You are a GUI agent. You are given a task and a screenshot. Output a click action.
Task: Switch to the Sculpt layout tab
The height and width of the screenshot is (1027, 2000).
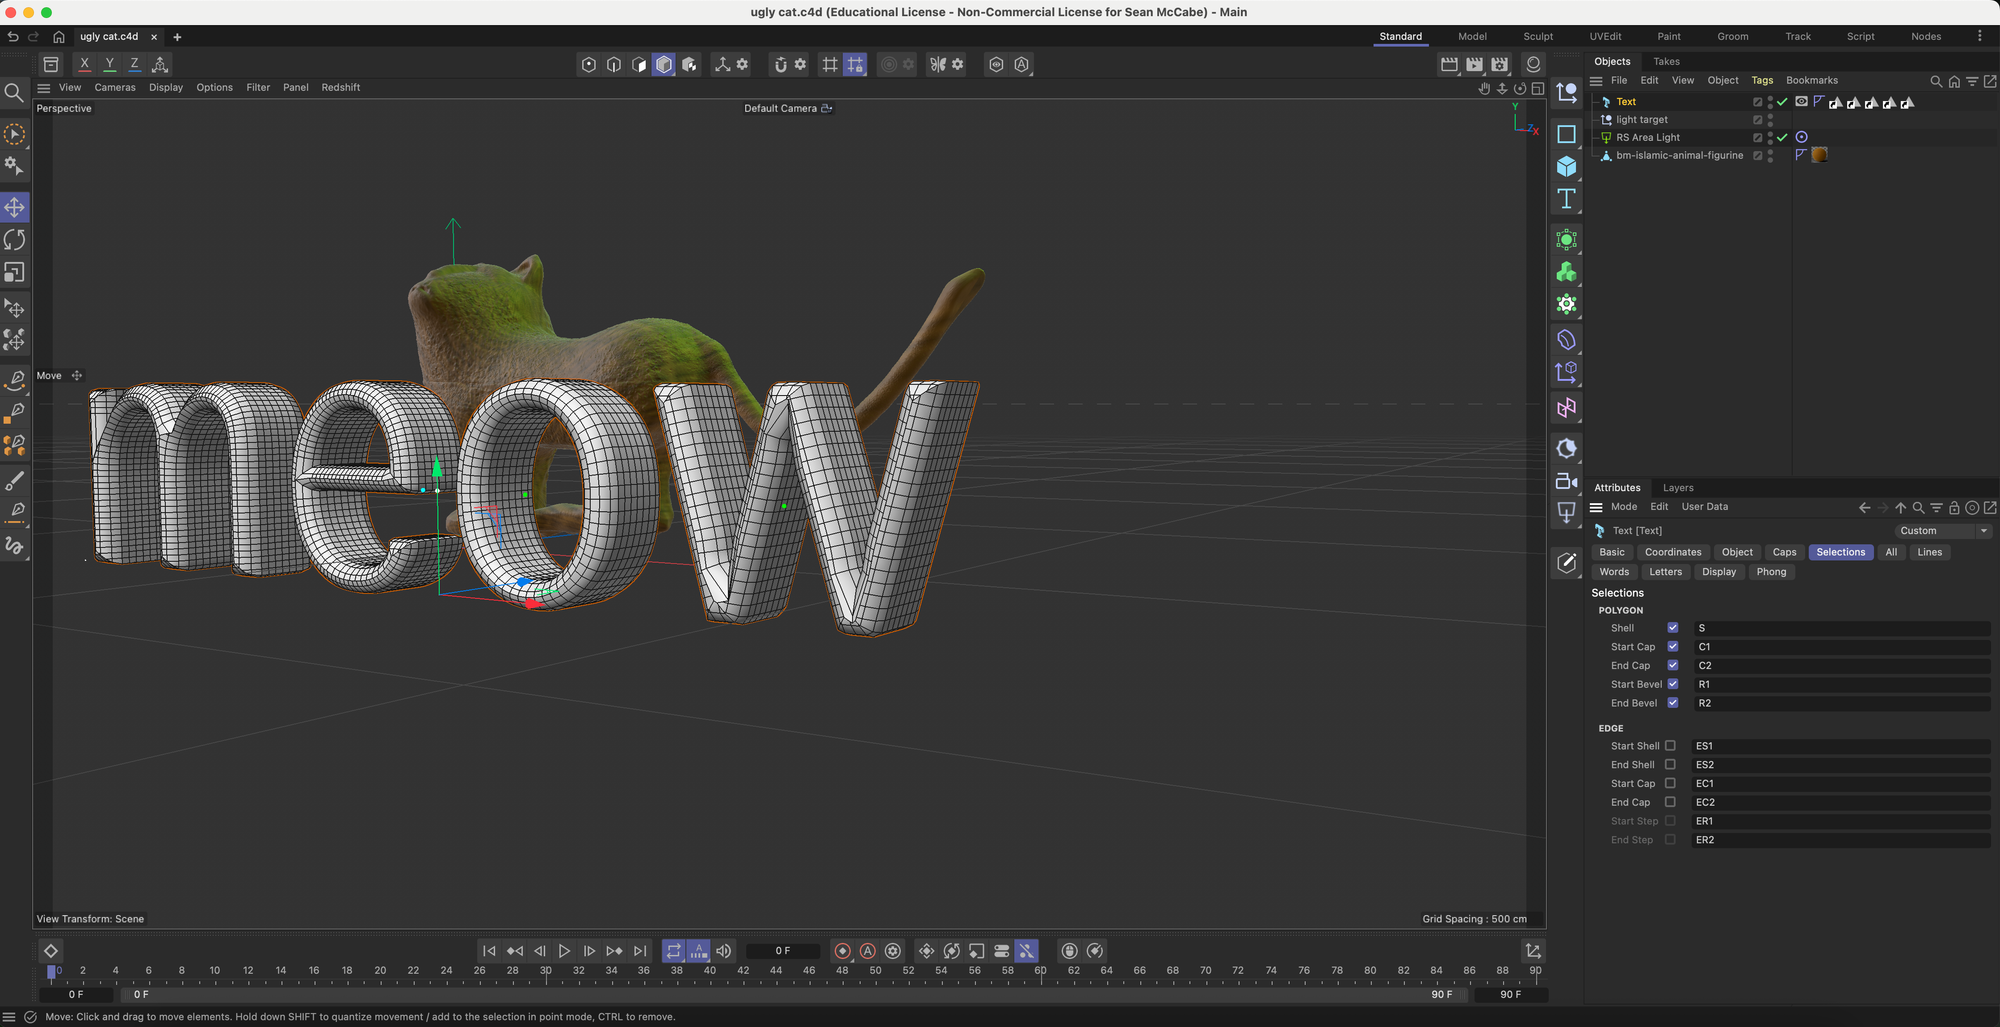pos(1537,36)
